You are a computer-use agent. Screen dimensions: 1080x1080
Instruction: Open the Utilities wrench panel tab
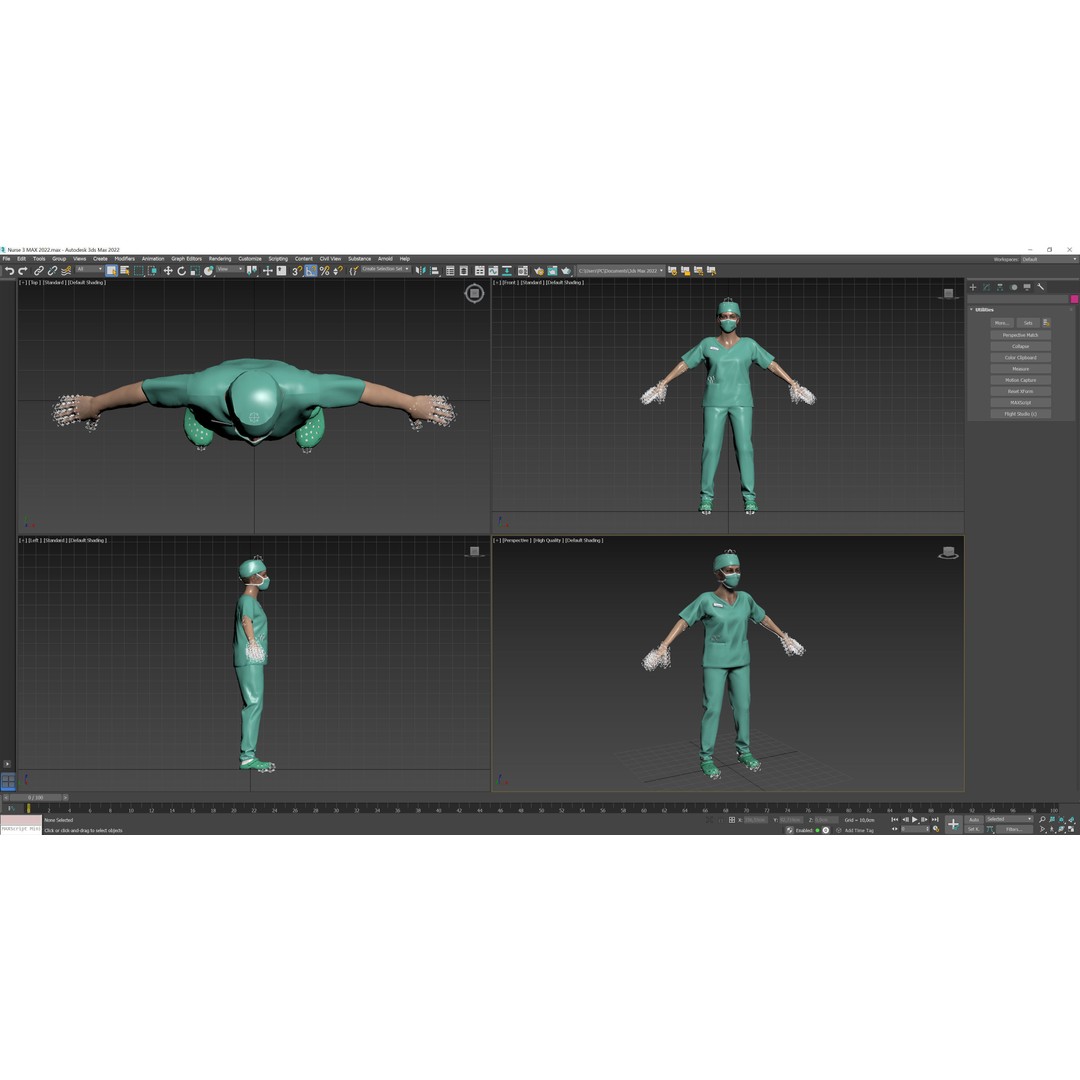coord(1041,287)
